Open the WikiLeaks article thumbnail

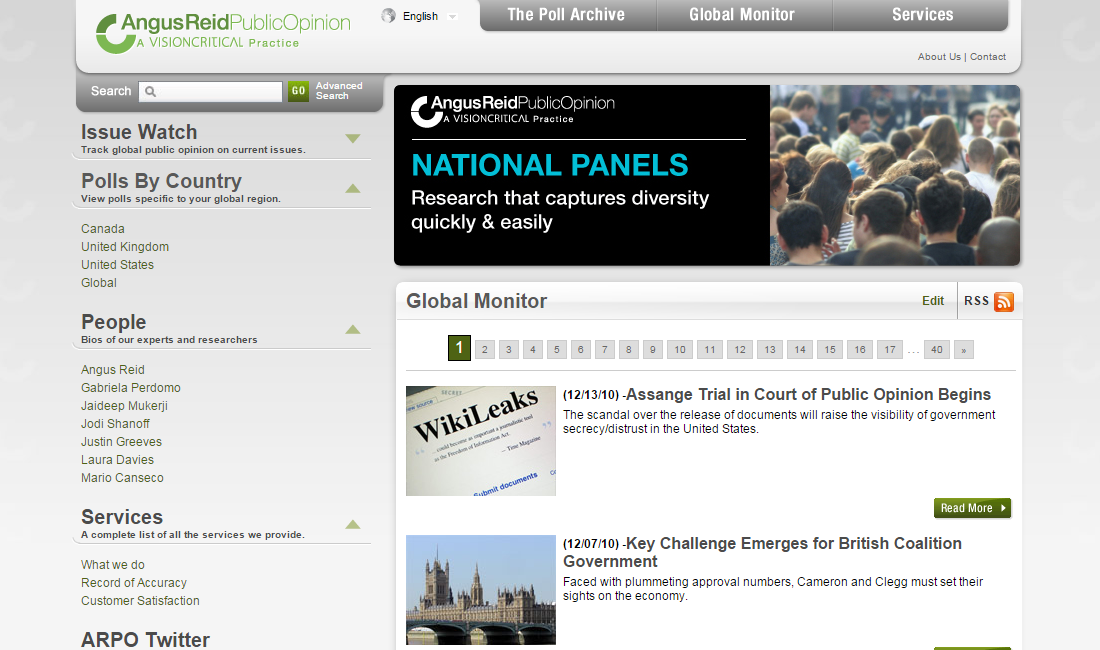[481, 441]
